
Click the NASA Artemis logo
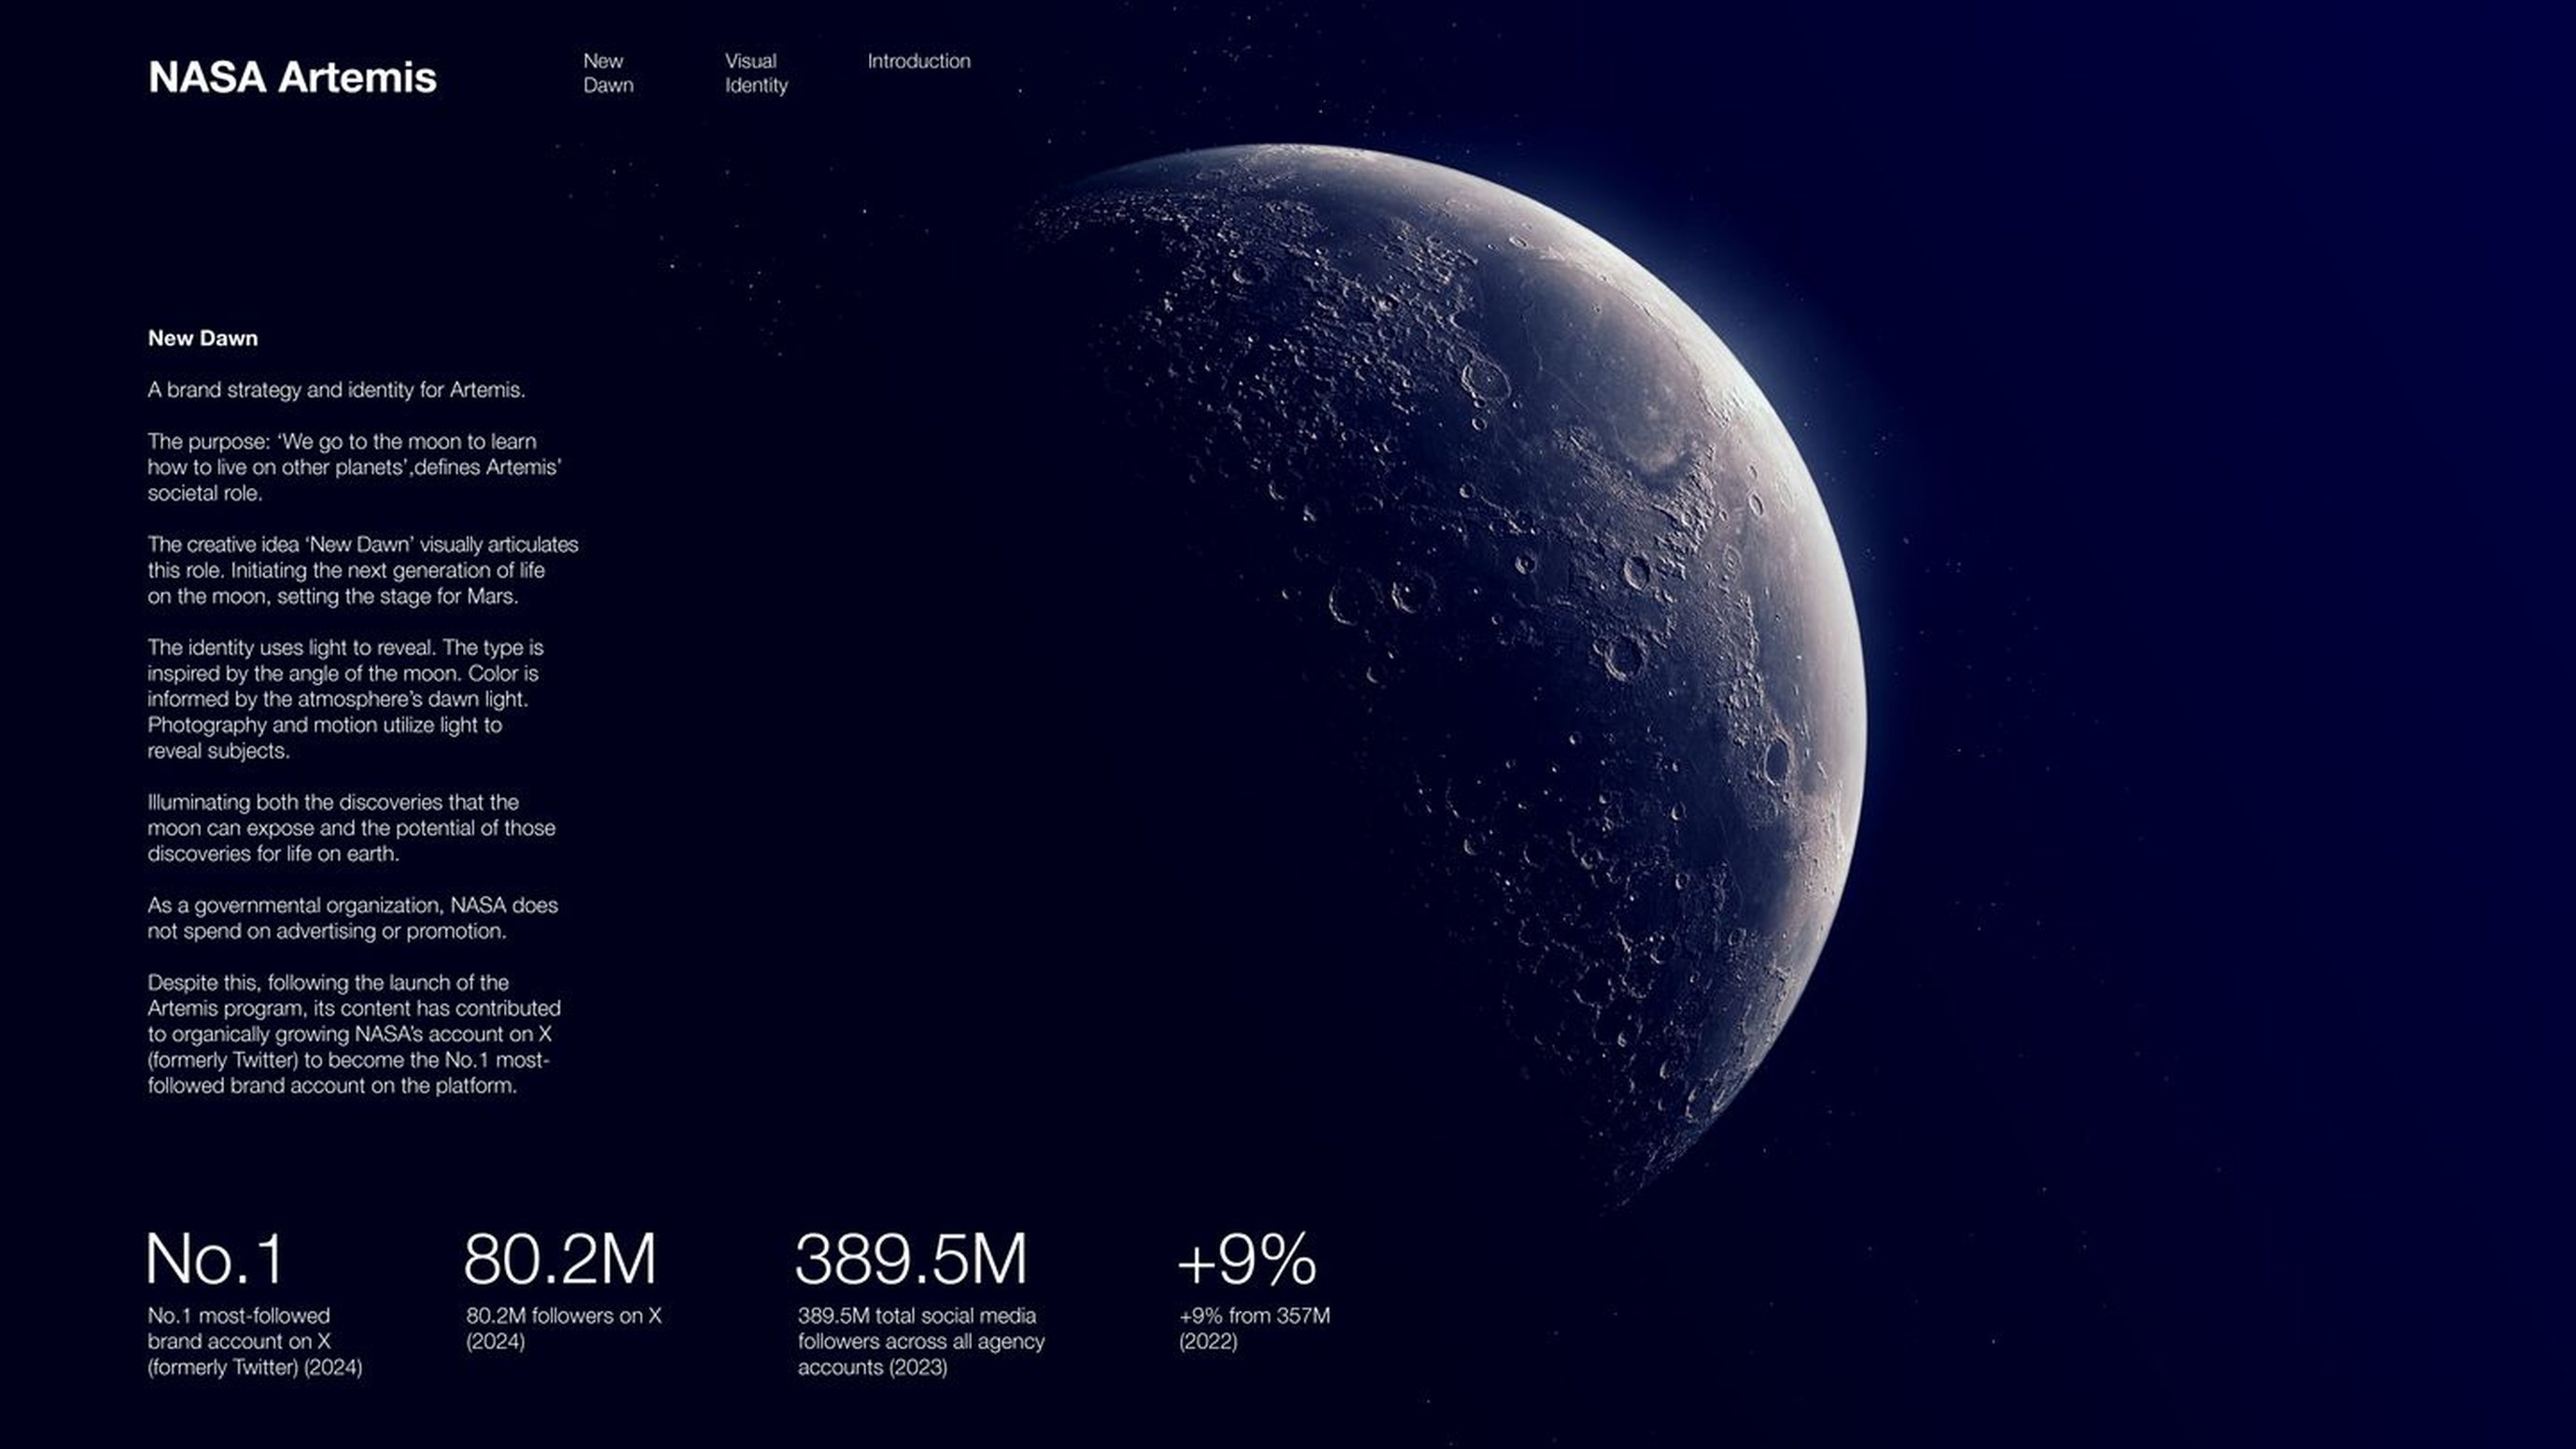pos(293,78)
